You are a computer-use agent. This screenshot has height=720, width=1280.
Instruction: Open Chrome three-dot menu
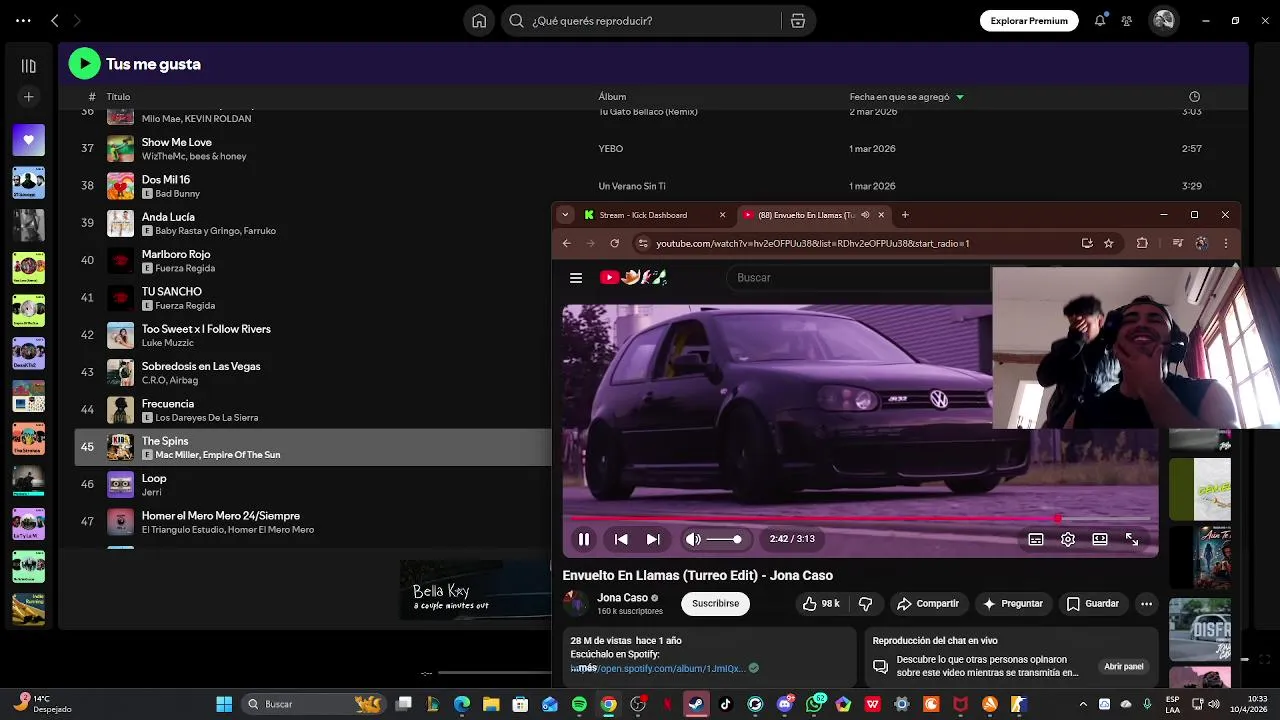[1226, 243]
